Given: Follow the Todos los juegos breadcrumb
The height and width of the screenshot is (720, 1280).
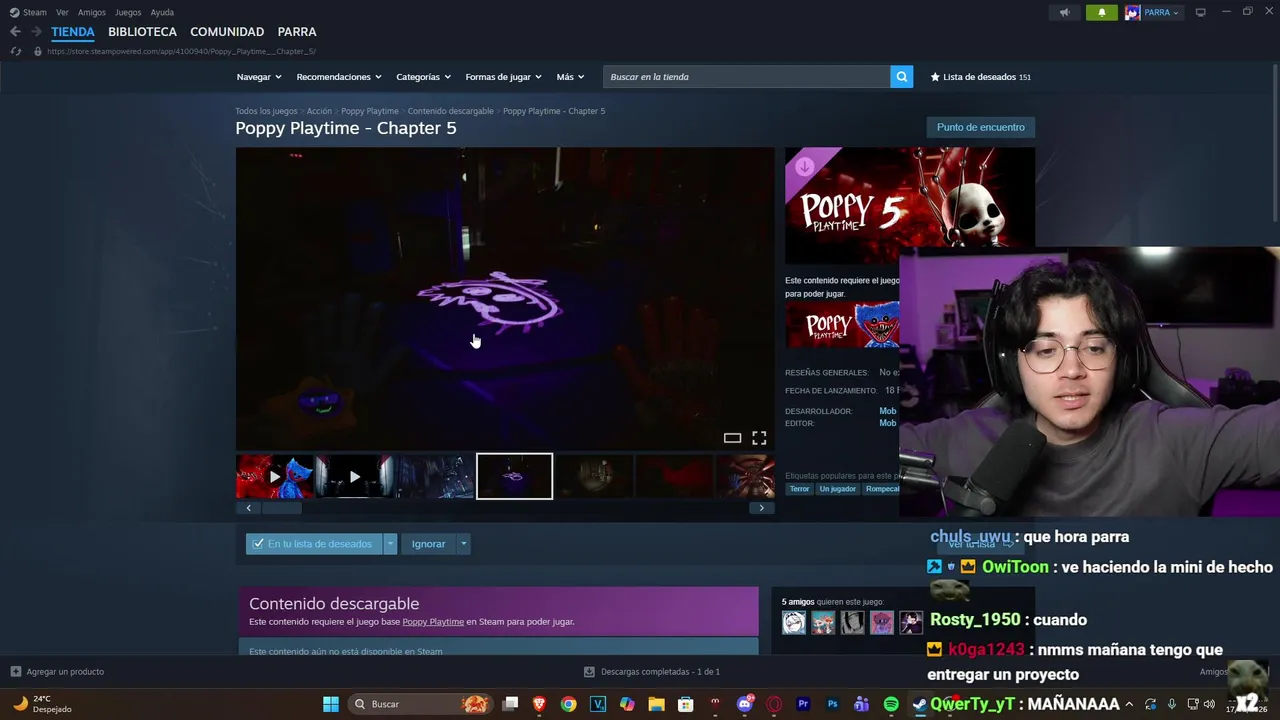Looking at the screenshot, I should point(266,111).
